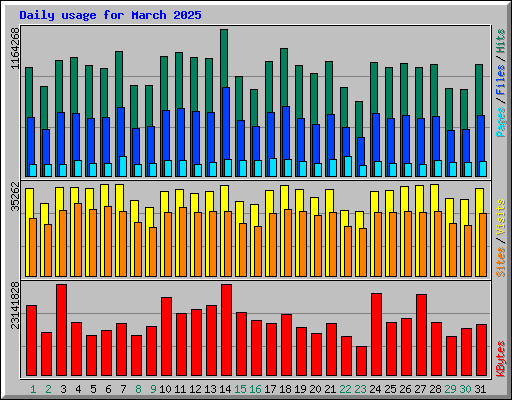
Task: Click the green hits bar for day 7
Action: (x=119, y=79)
